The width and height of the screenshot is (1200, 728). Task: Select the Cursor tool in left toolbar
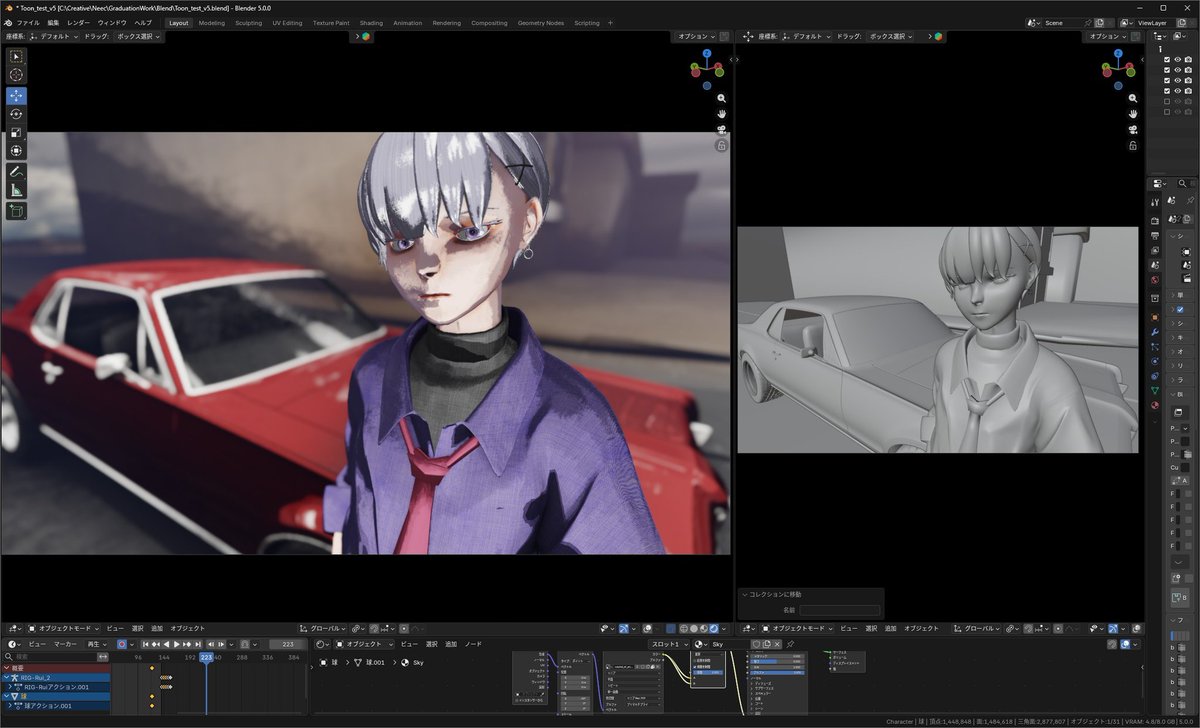[x=16, y=75]
